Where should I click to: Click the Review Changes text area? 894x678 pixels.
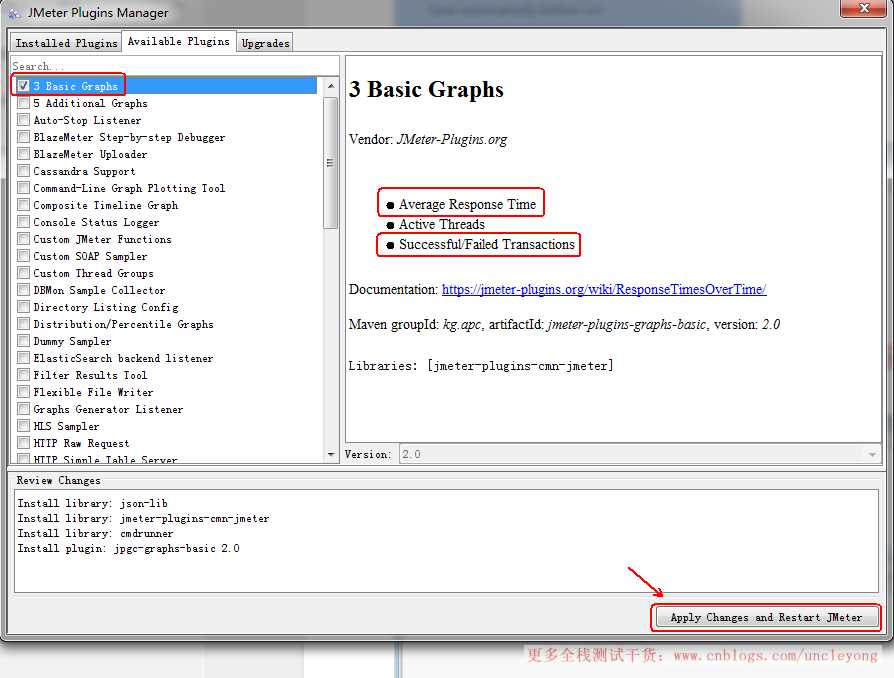(446, 541)
